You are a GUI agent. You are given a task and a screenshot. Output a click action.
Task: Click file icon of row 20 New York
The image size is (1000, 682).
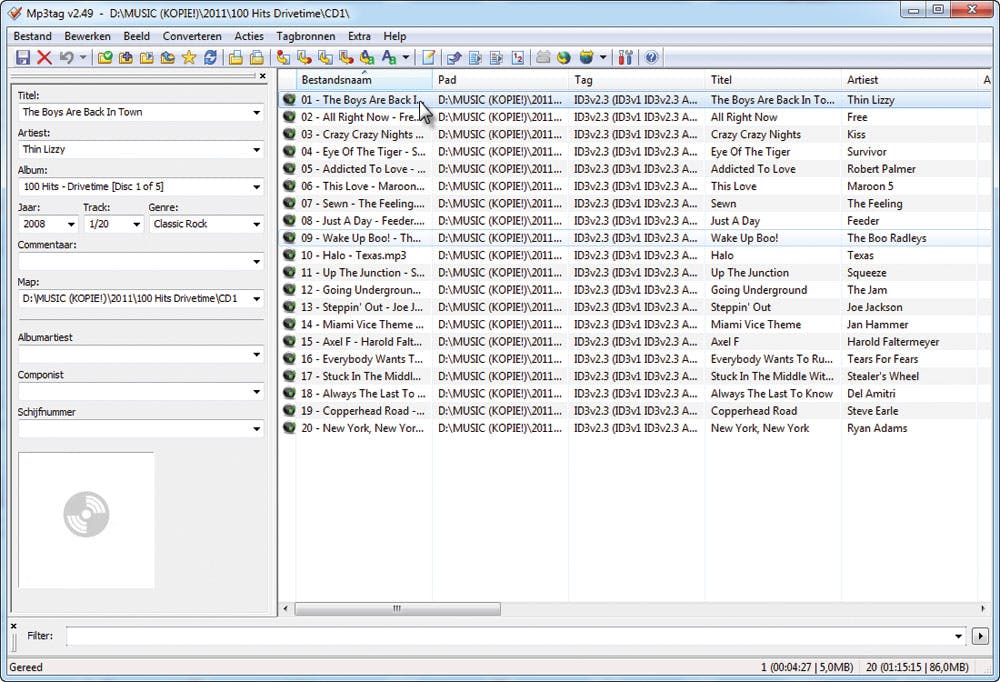290,428
